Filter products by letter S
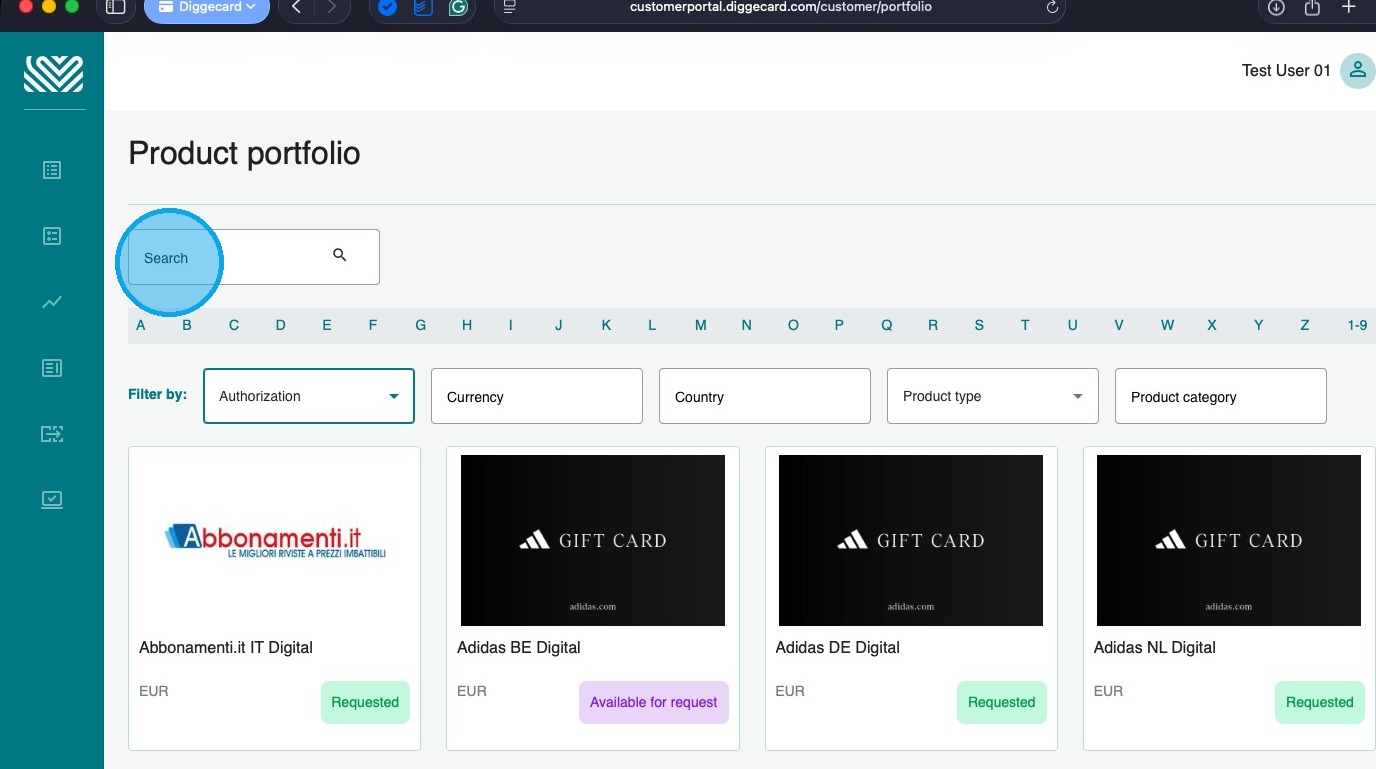The image size is (1376, 769). tap(979, 325)
